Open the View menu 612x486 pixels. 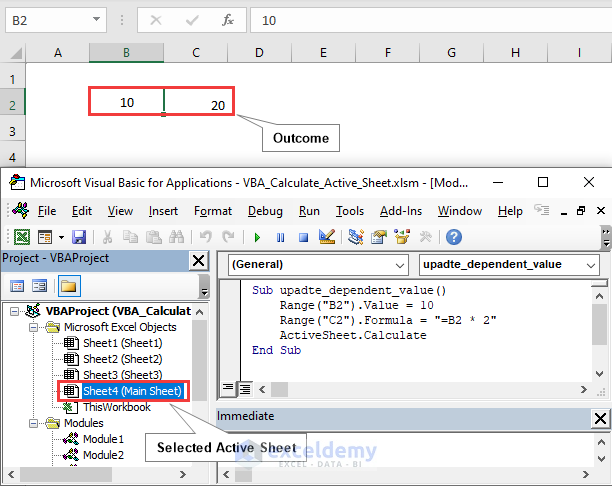120,211
